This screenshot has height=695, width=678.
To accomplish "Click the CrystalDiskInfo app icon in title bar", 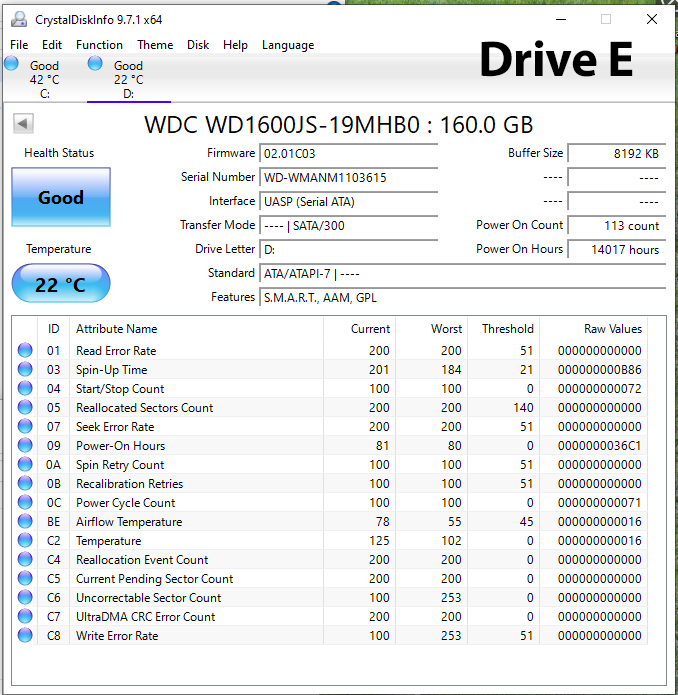I will [x=19, y=20].
